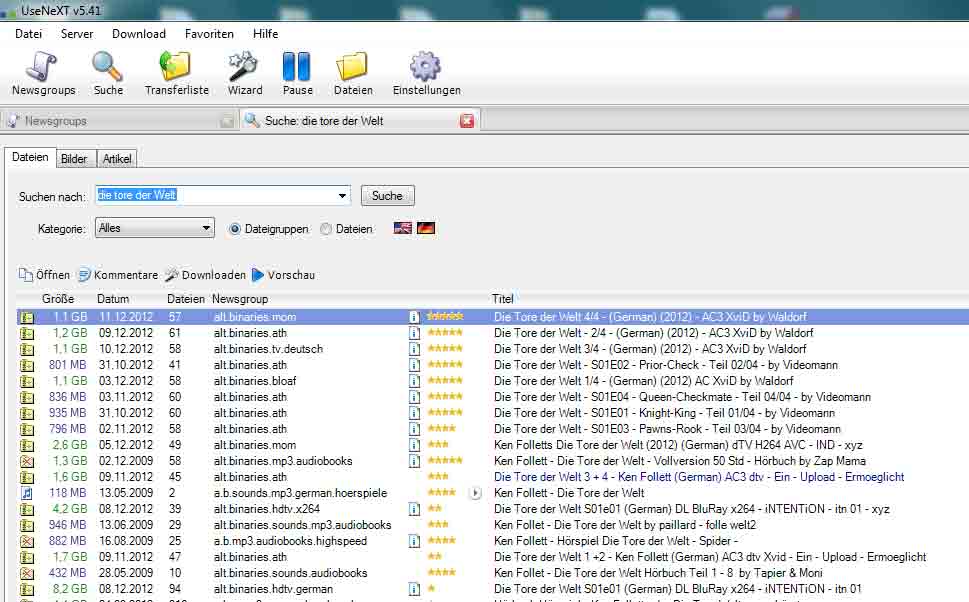Viewport: 969px width, 602px height.
Task: Open the Favoriten menu
Action: point(209,33)
